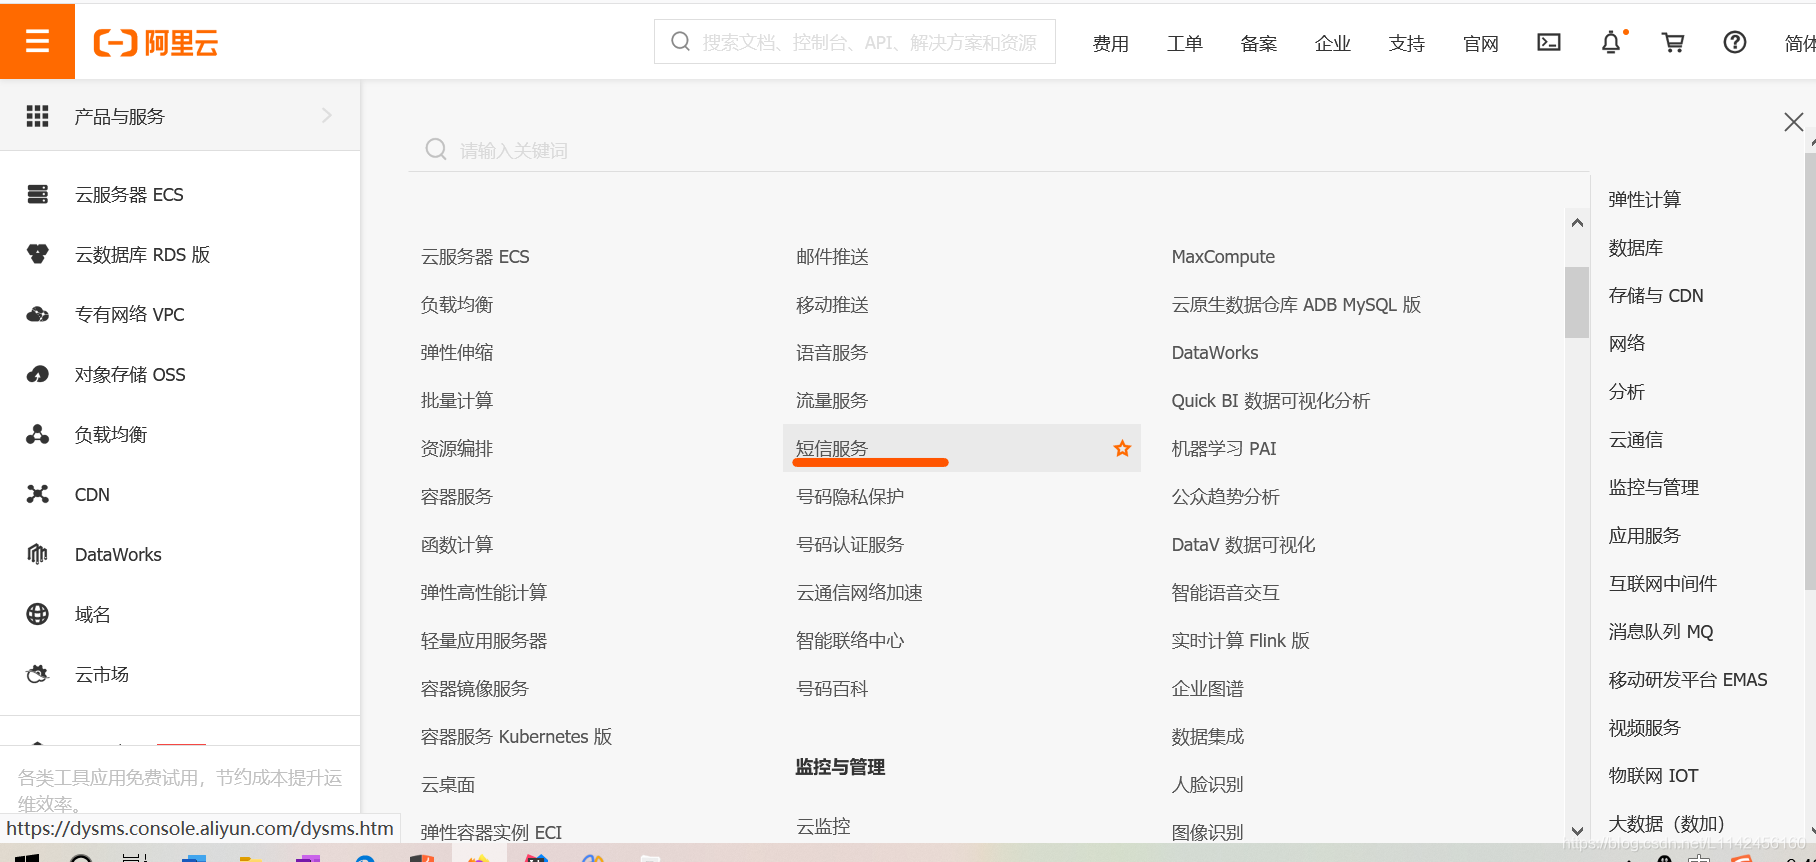Click the CDN icon in sidebar

pyautogui.click(x=38, y=494)
